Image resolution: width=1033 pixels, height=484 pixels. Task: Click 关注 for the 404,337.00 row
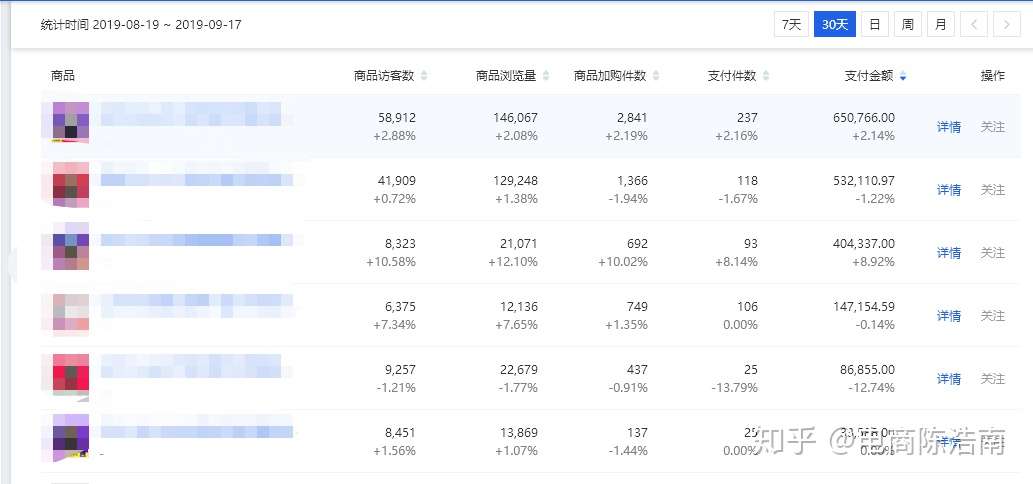(x=993, y=253)
